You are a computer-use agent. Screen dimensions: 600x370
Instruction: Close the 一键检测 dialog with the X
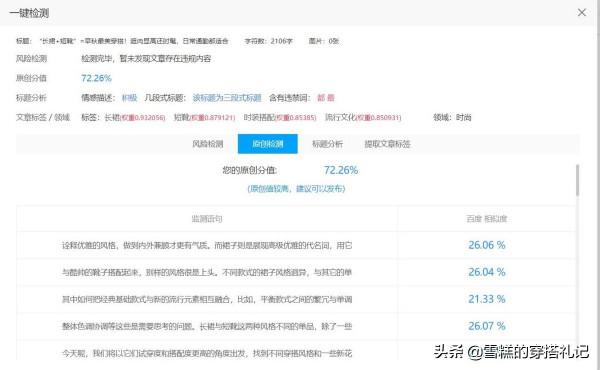point(582,13)
